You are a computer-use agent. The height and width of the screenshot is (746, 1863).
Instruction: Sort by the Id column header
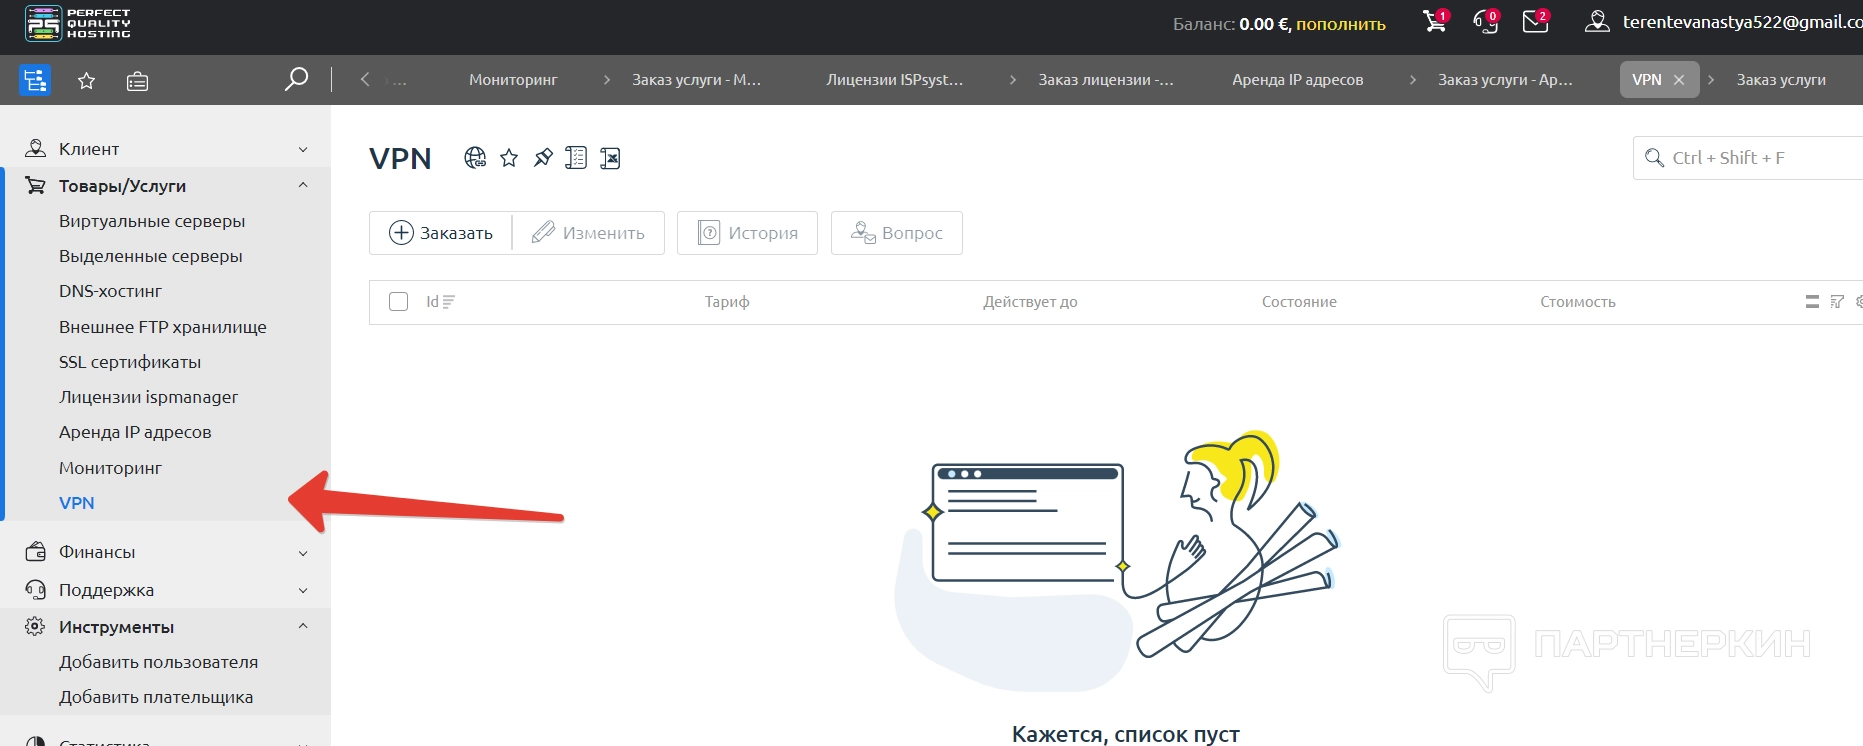(440, 302)
